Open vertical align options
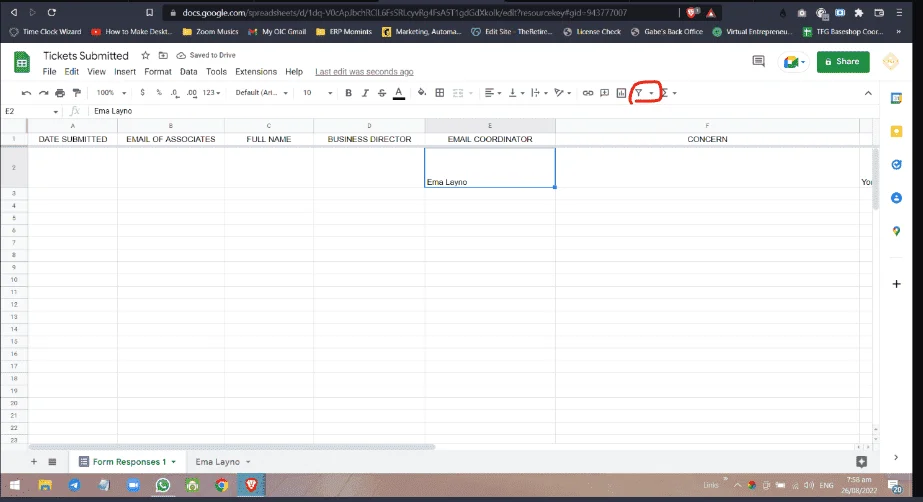This screenshot has height=502, width=923. pos(516,93)
